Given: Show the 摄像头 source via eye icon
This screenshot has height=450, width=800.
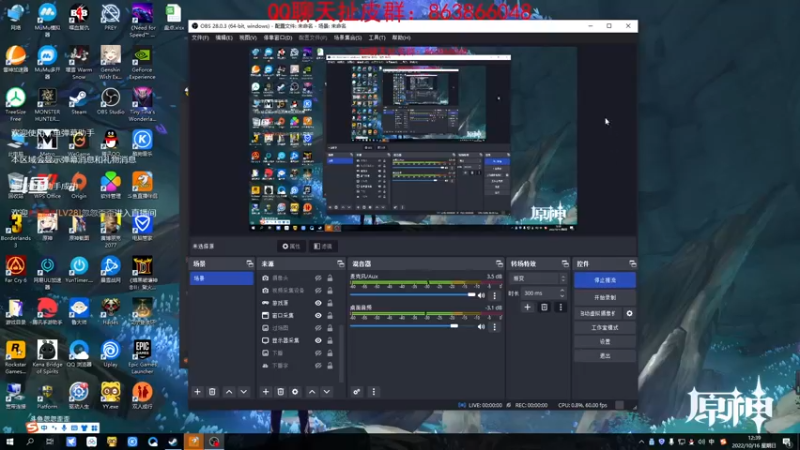Looking at the screenshot, I should click(x=318, y=278).
